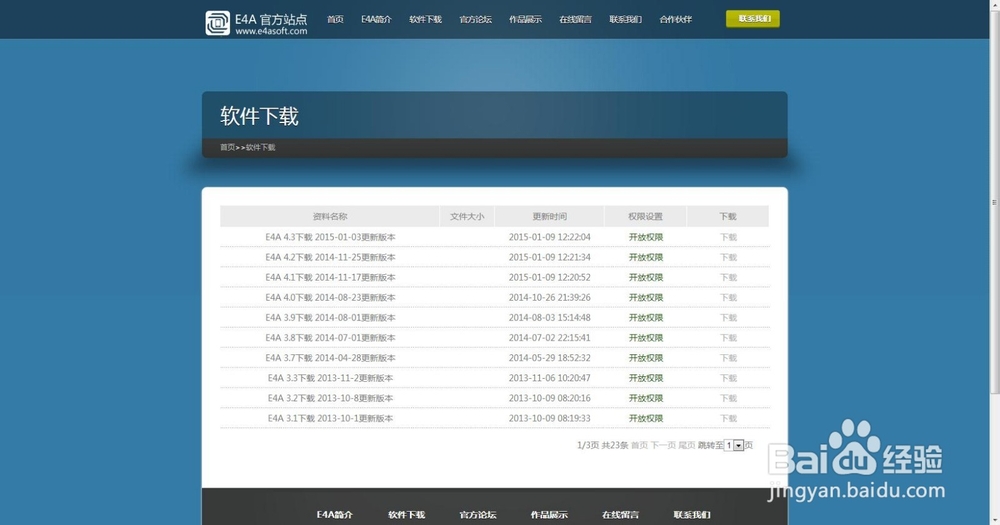The width and height of the screenshot is (1000, 525).
Task: Click the 1/3页 共23条 page count text
Action: click(x=603, y=445)
